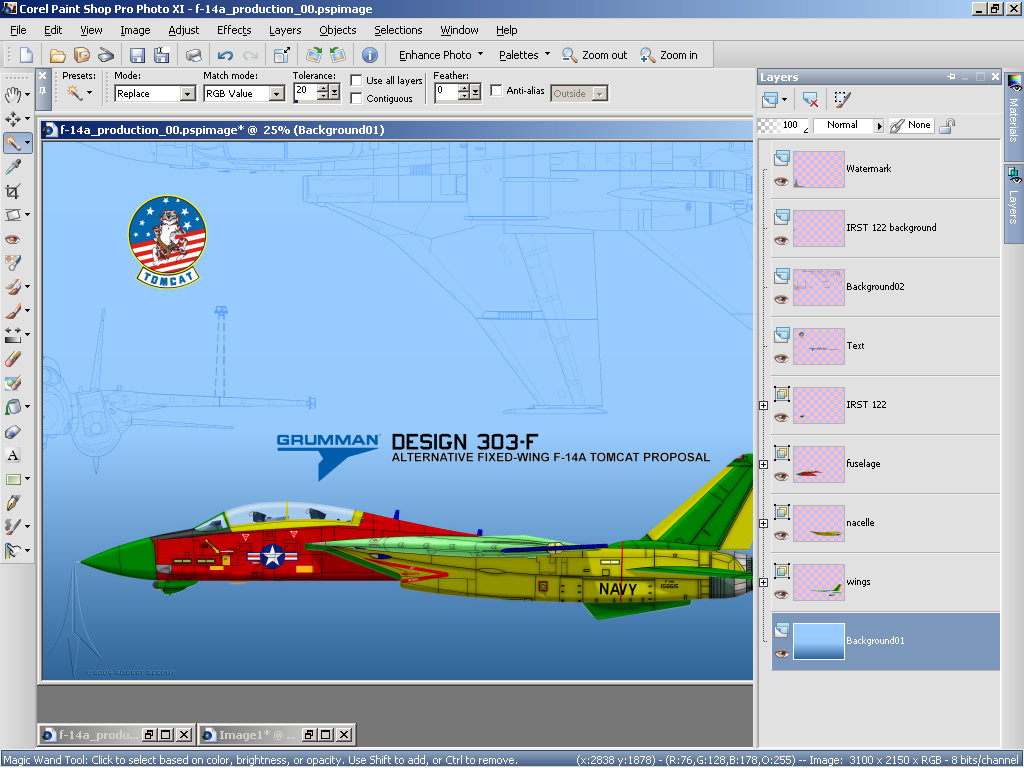The height and width of the screenshot is (768, 1024).
Task: Select the Background01 layer thumbnail
Action: coord(818,641)
